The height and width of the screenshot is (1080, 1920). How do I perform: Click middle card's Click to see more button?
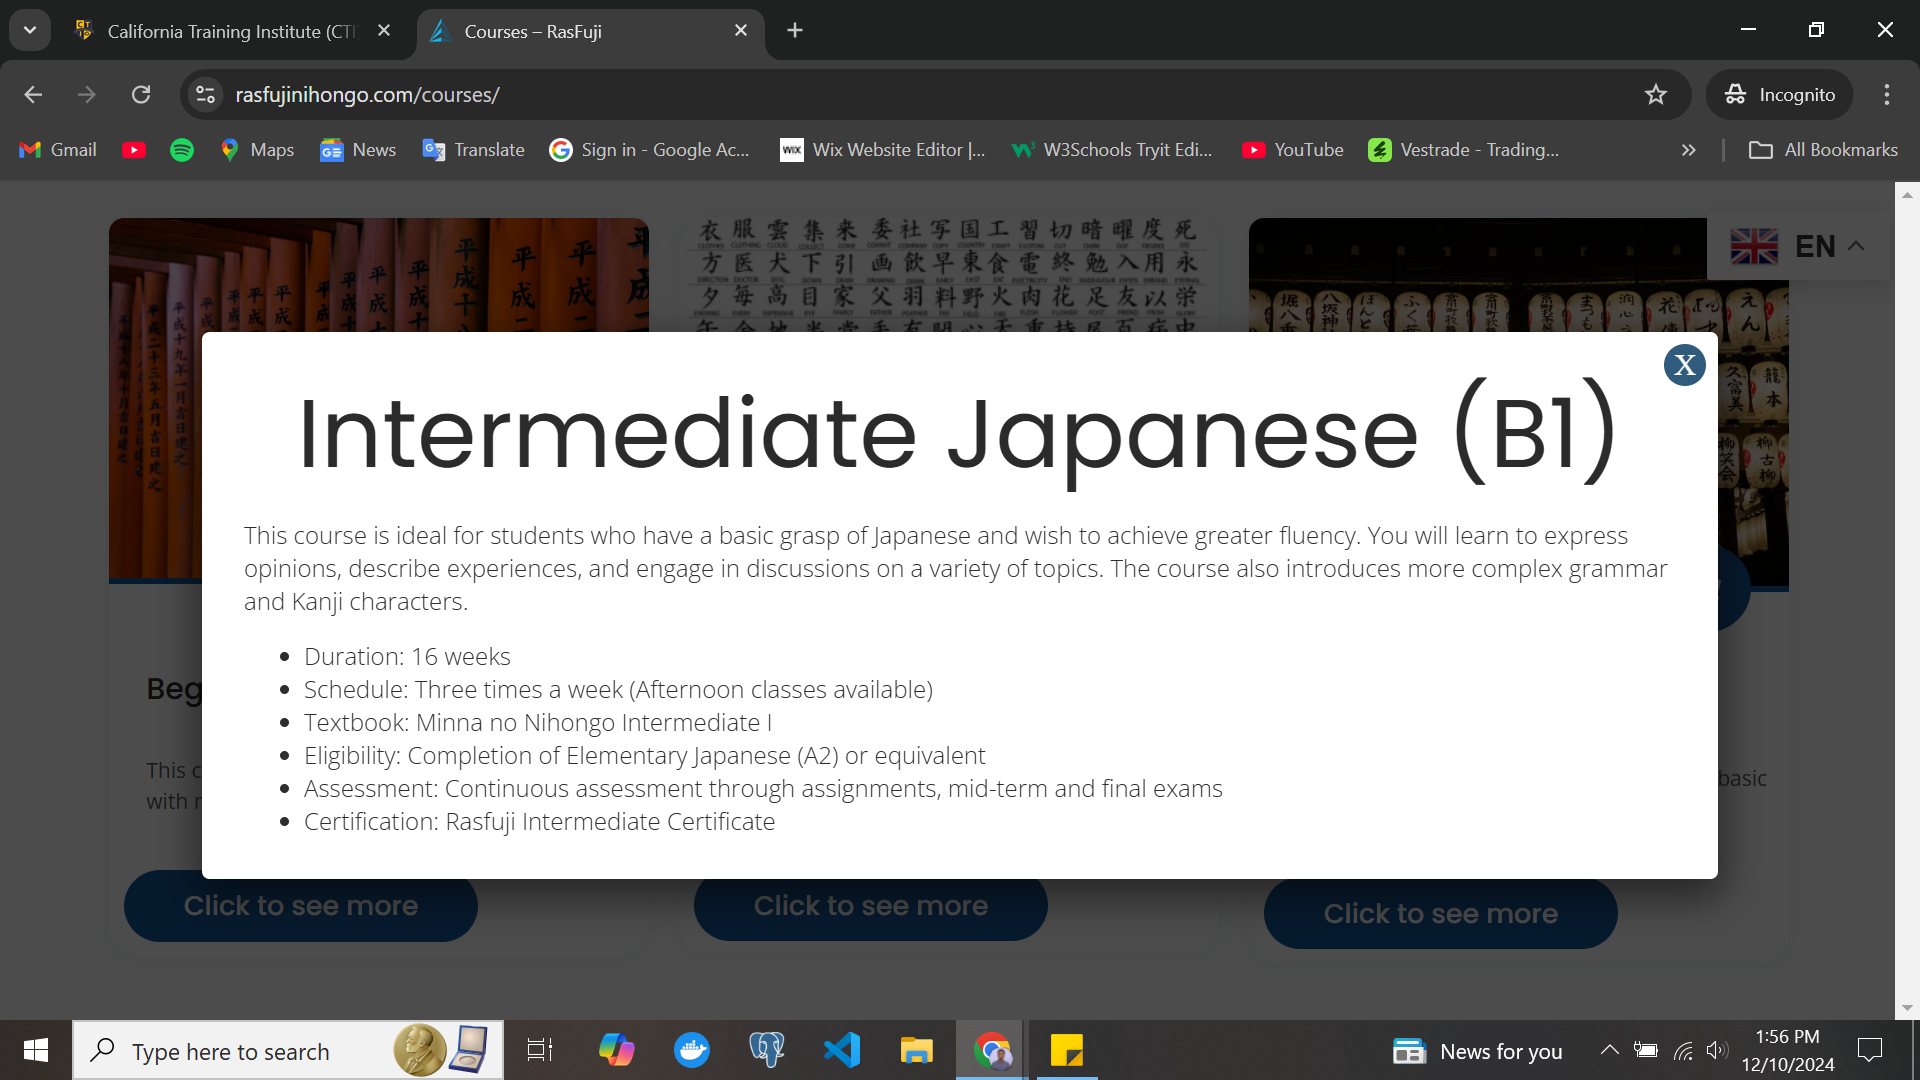pos(870,908)
